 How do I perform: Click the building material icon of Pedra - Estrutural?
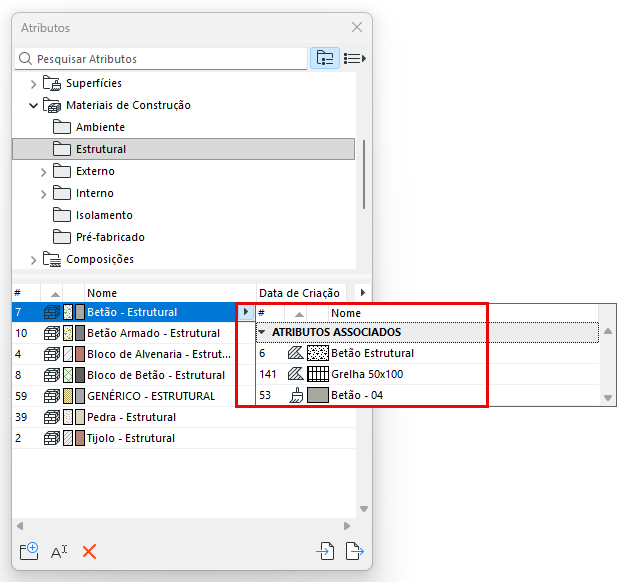coord(52,417)
